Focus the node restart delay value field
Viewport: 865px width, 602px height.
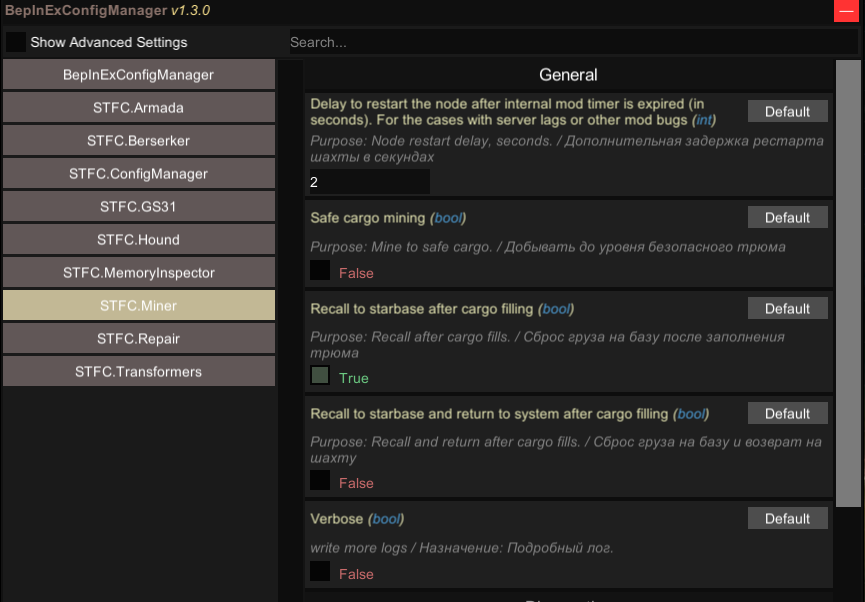tap(370, 182)
